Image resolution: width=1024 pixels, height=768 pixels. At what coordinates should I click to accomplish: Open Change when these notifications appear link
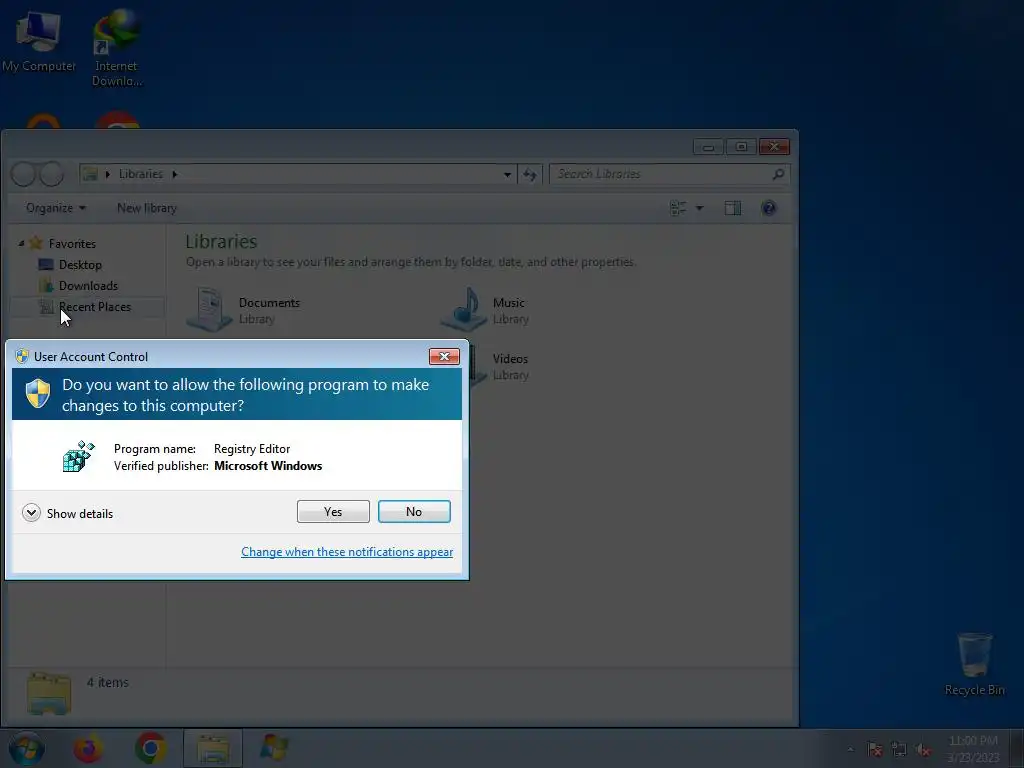pos(347,552)
